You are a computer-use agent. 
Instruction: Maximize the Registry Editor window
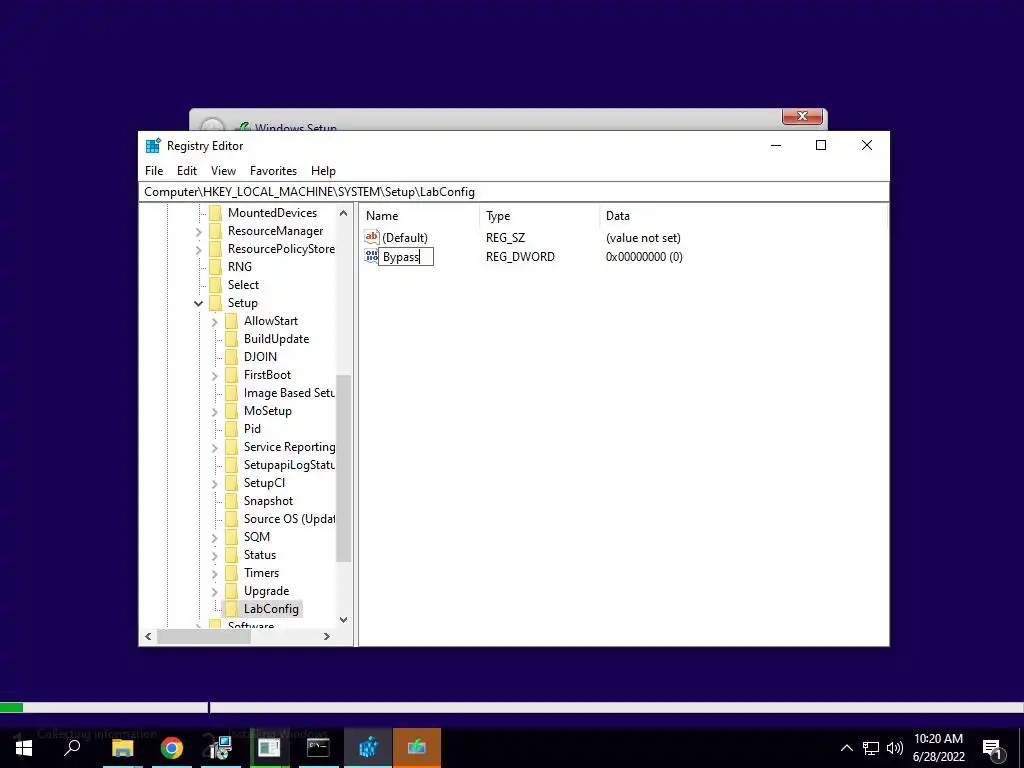pyautogui.click(x=821, y=145)
